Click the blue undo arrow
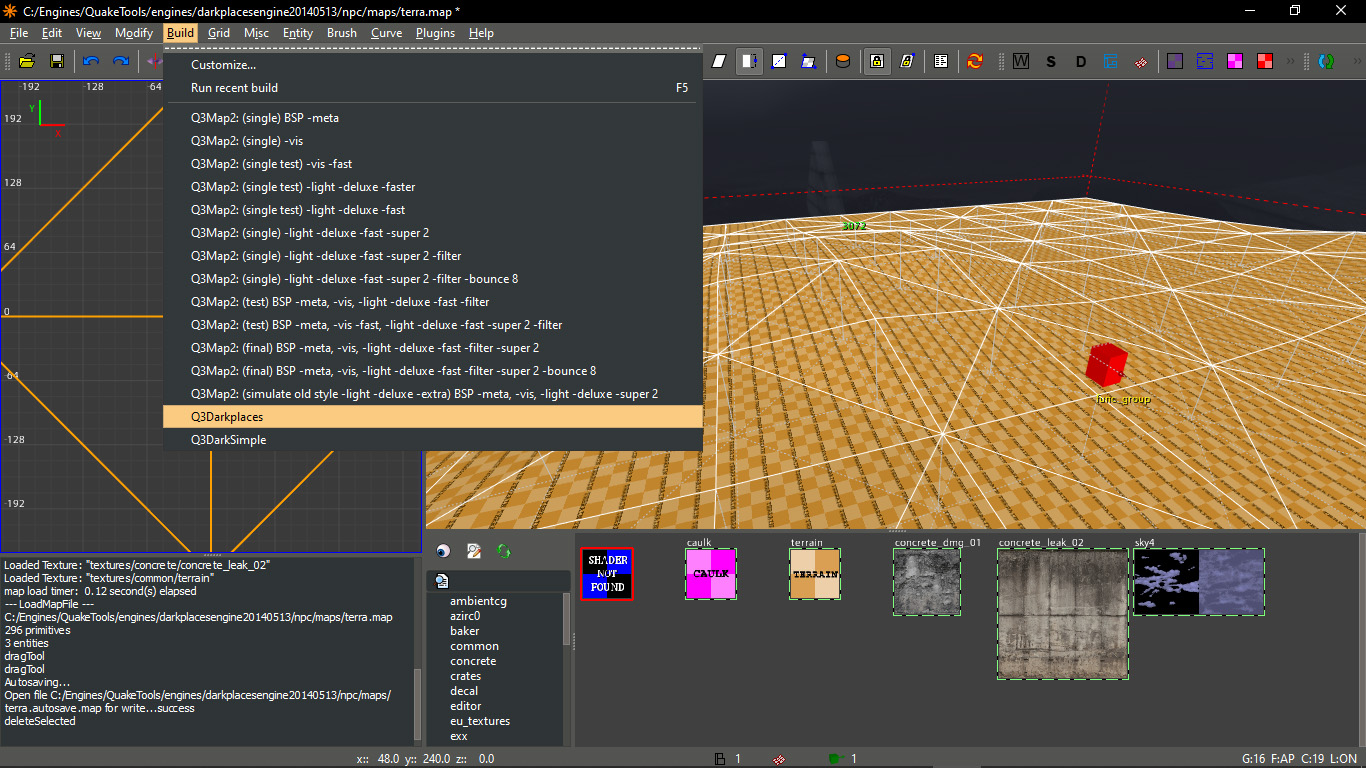1366x768 pixels. pos(91,61)
